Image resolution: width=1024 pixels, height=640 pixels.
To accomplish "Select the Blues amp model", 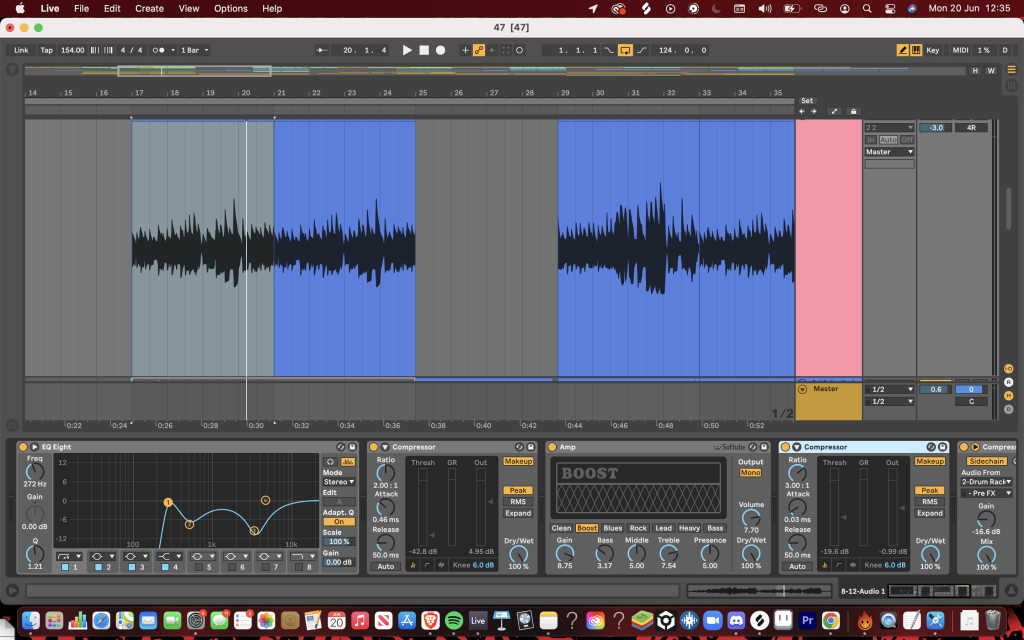I will point(613,528).
